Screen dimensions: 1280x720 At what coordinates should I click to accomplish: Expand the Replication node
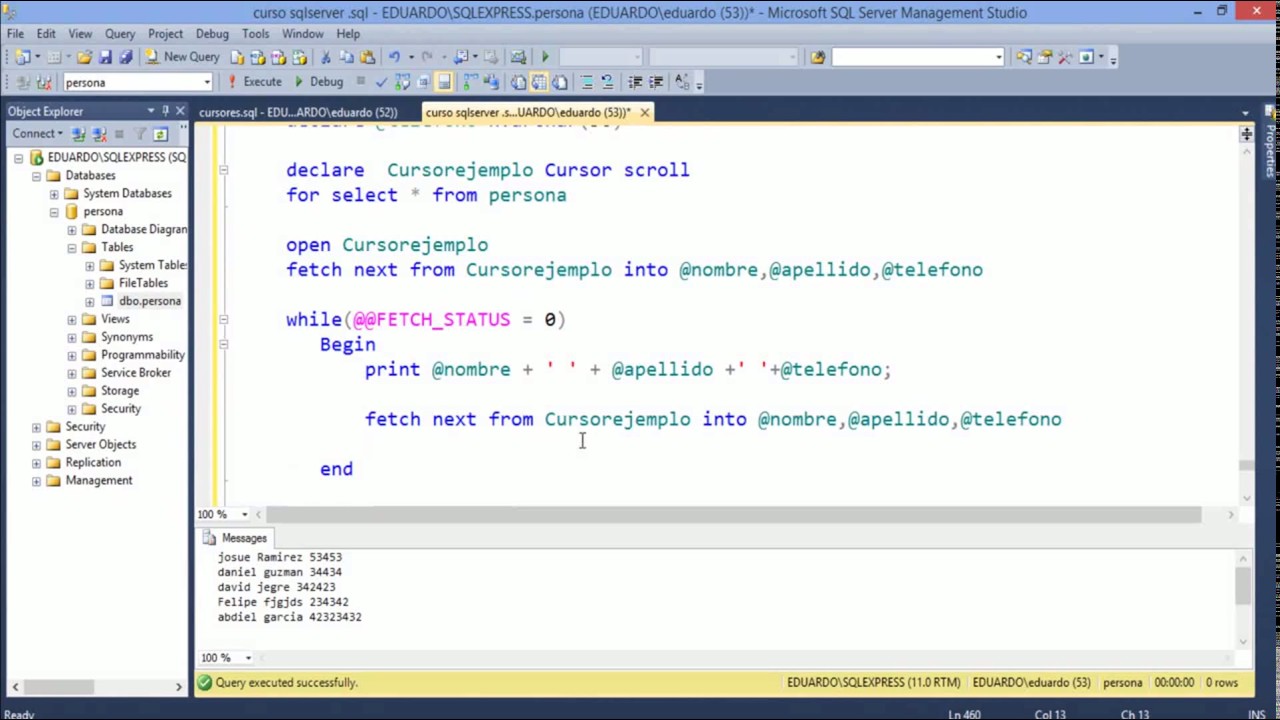(x=36, y=463)
